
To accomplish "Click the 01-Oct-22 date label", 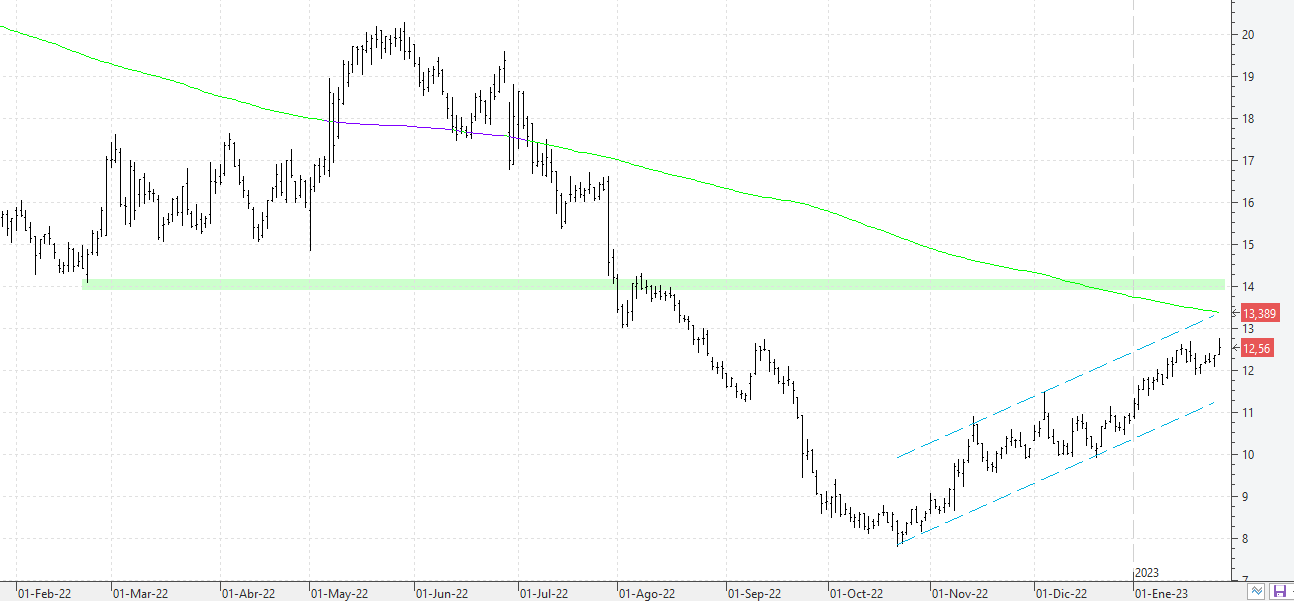I will pyautogui.click(x=857, y=593).
